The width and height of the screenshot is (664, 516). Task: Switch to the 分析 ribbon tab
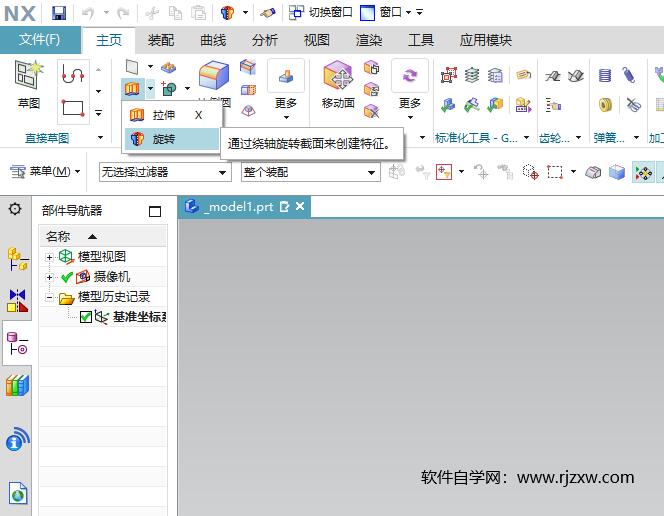(265, 40)
